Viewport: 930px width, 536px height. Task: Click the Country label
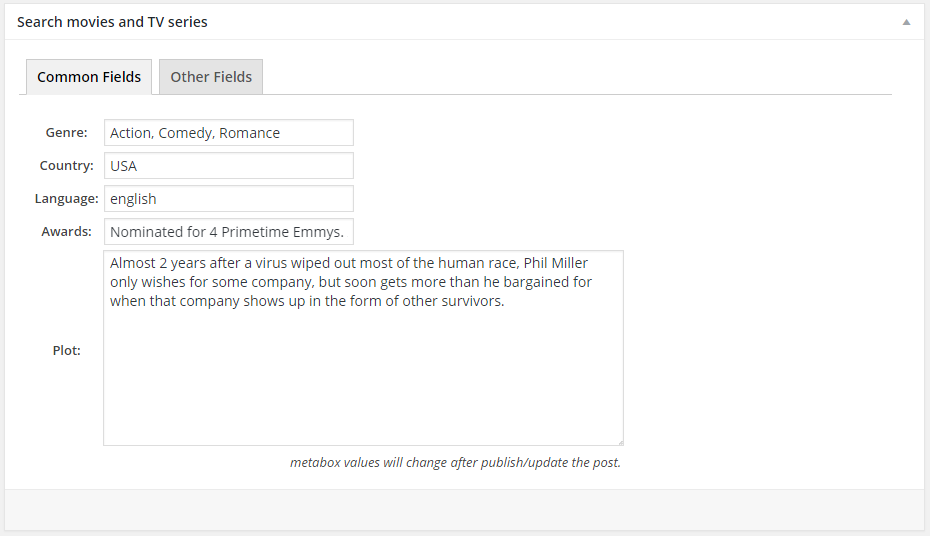[x=66, y=165]
